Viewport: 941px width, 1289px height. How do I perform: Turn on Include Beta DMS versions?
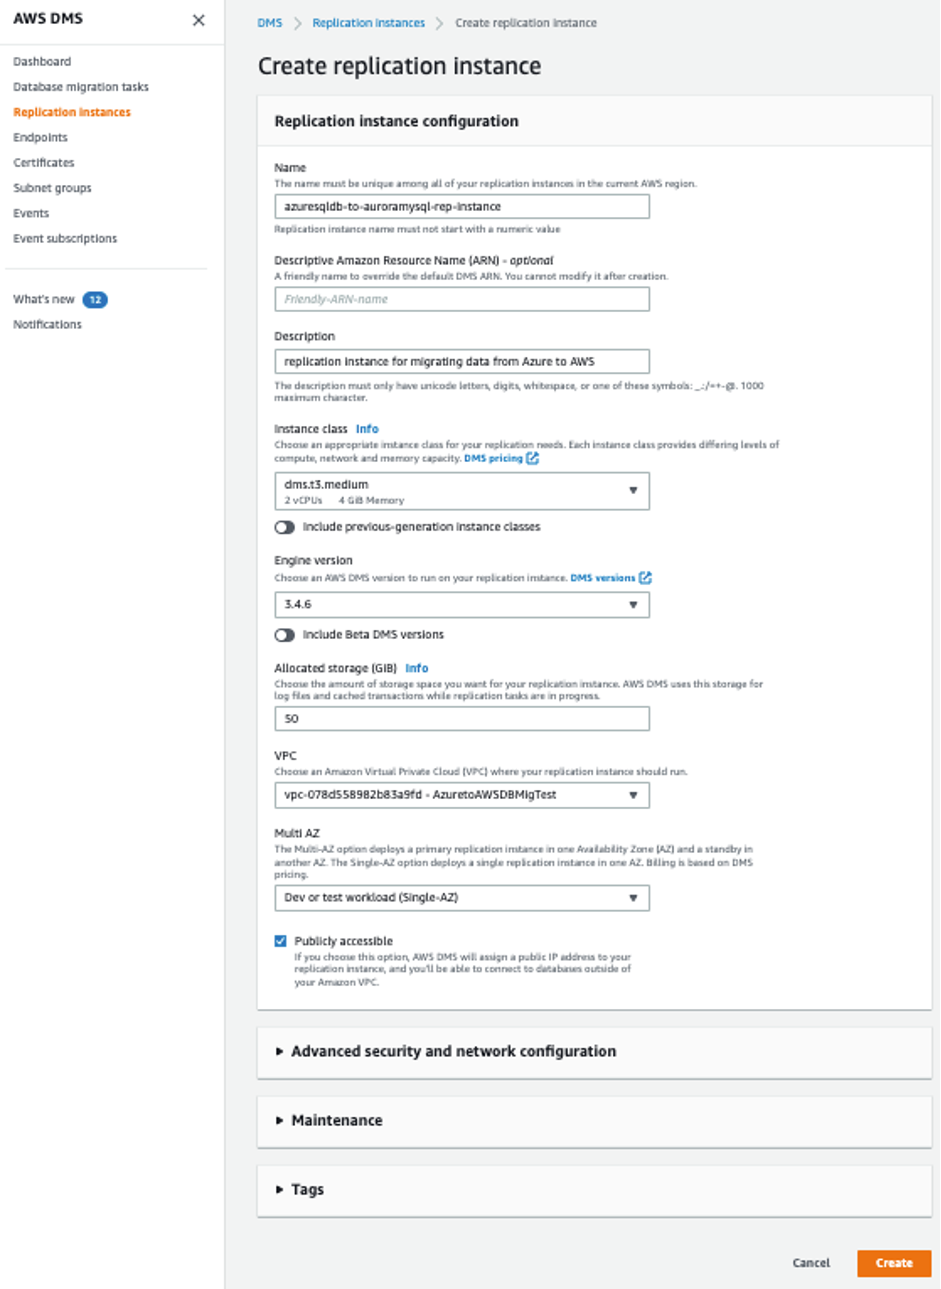[x=285, y=633]
